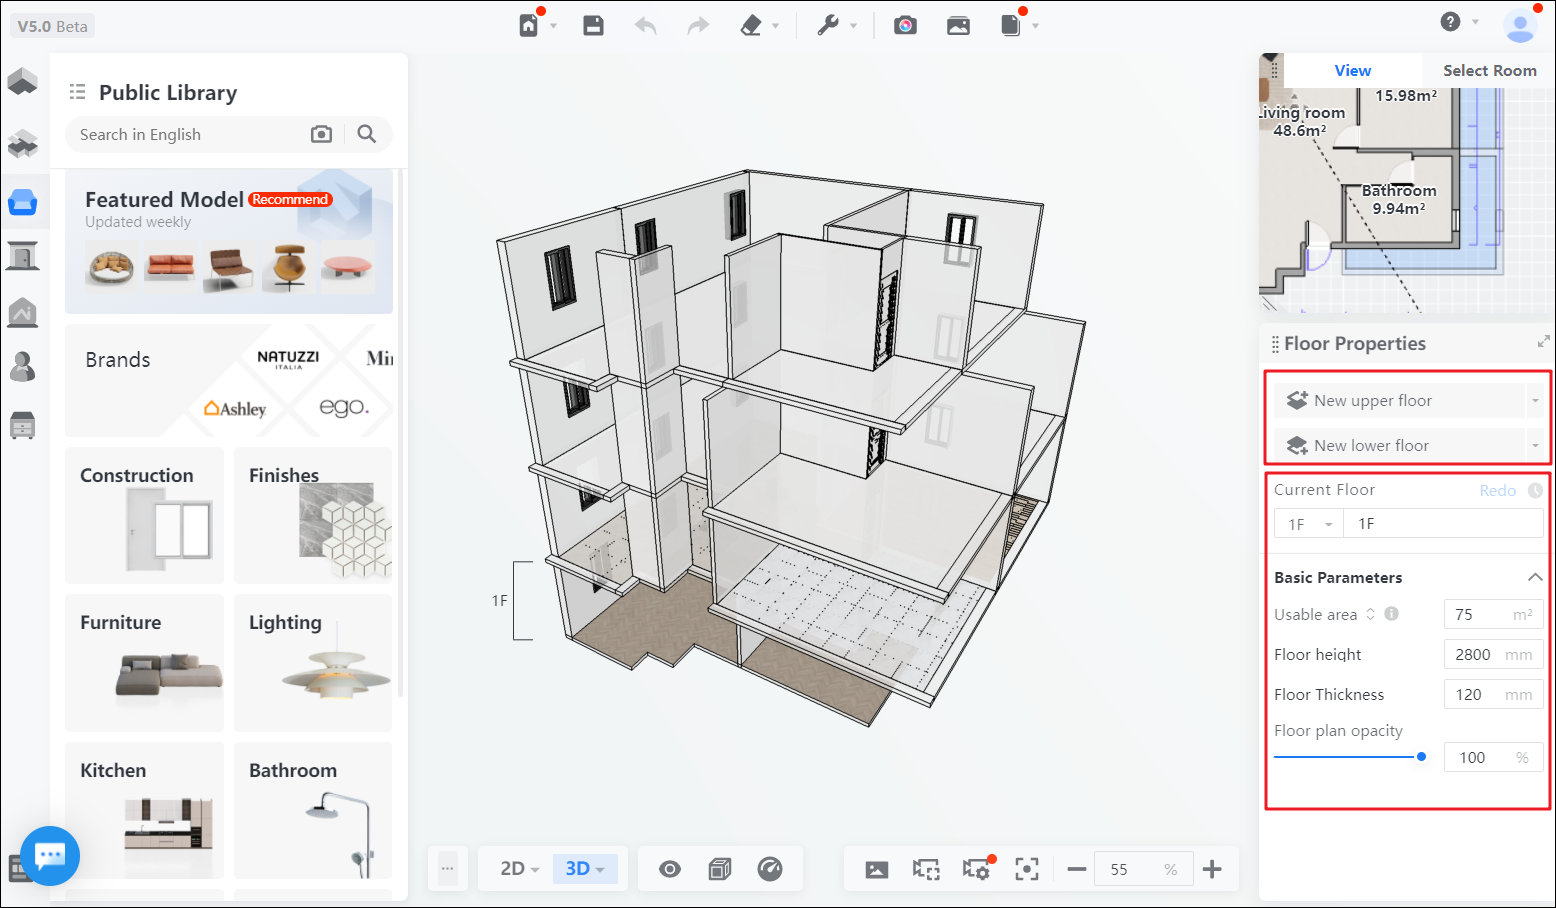Collapse the Basic Parameters section
1556x908 pixels.
pyautogui.click(x=1534, y=577)
